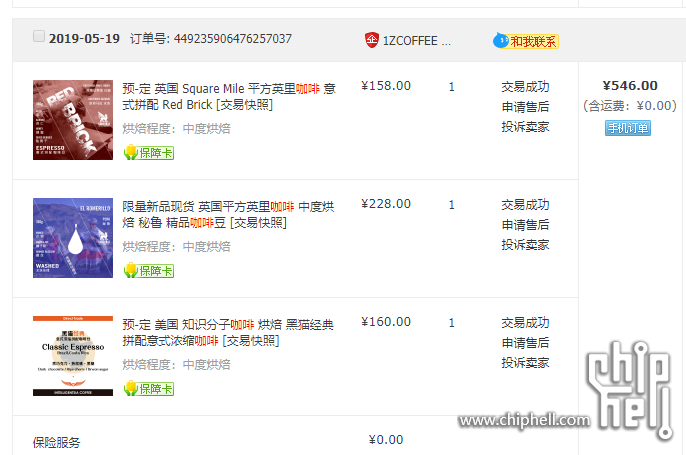
Task: Click 申请售后 for the ¥160.00 item
Action: click(525, 343)
